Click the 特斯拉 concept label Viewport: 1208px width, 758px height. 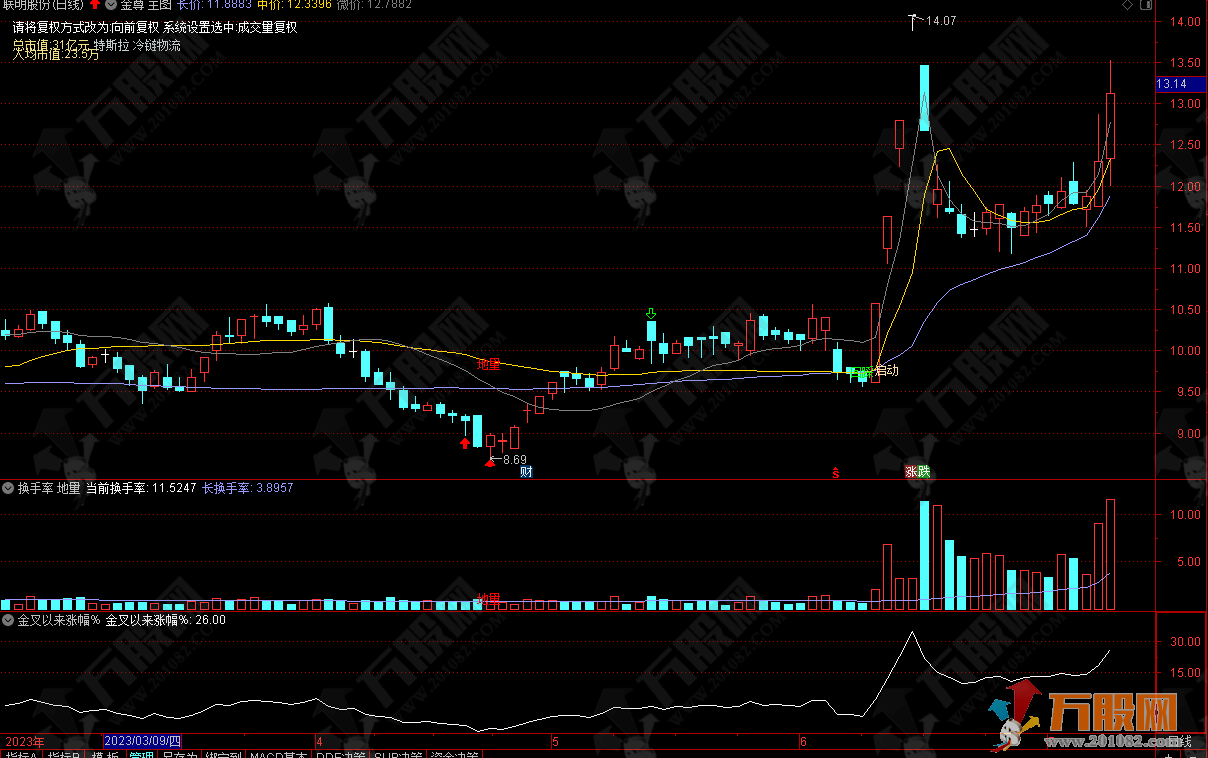112,45
